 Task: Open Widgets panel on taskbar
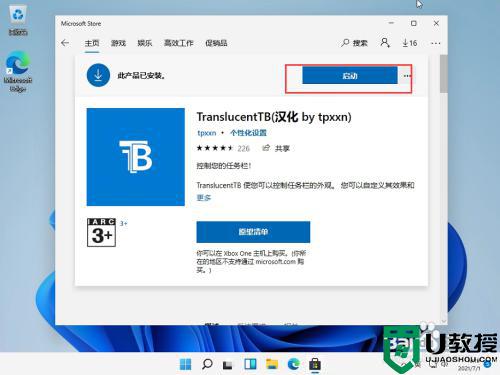click(x=250, y=364)
